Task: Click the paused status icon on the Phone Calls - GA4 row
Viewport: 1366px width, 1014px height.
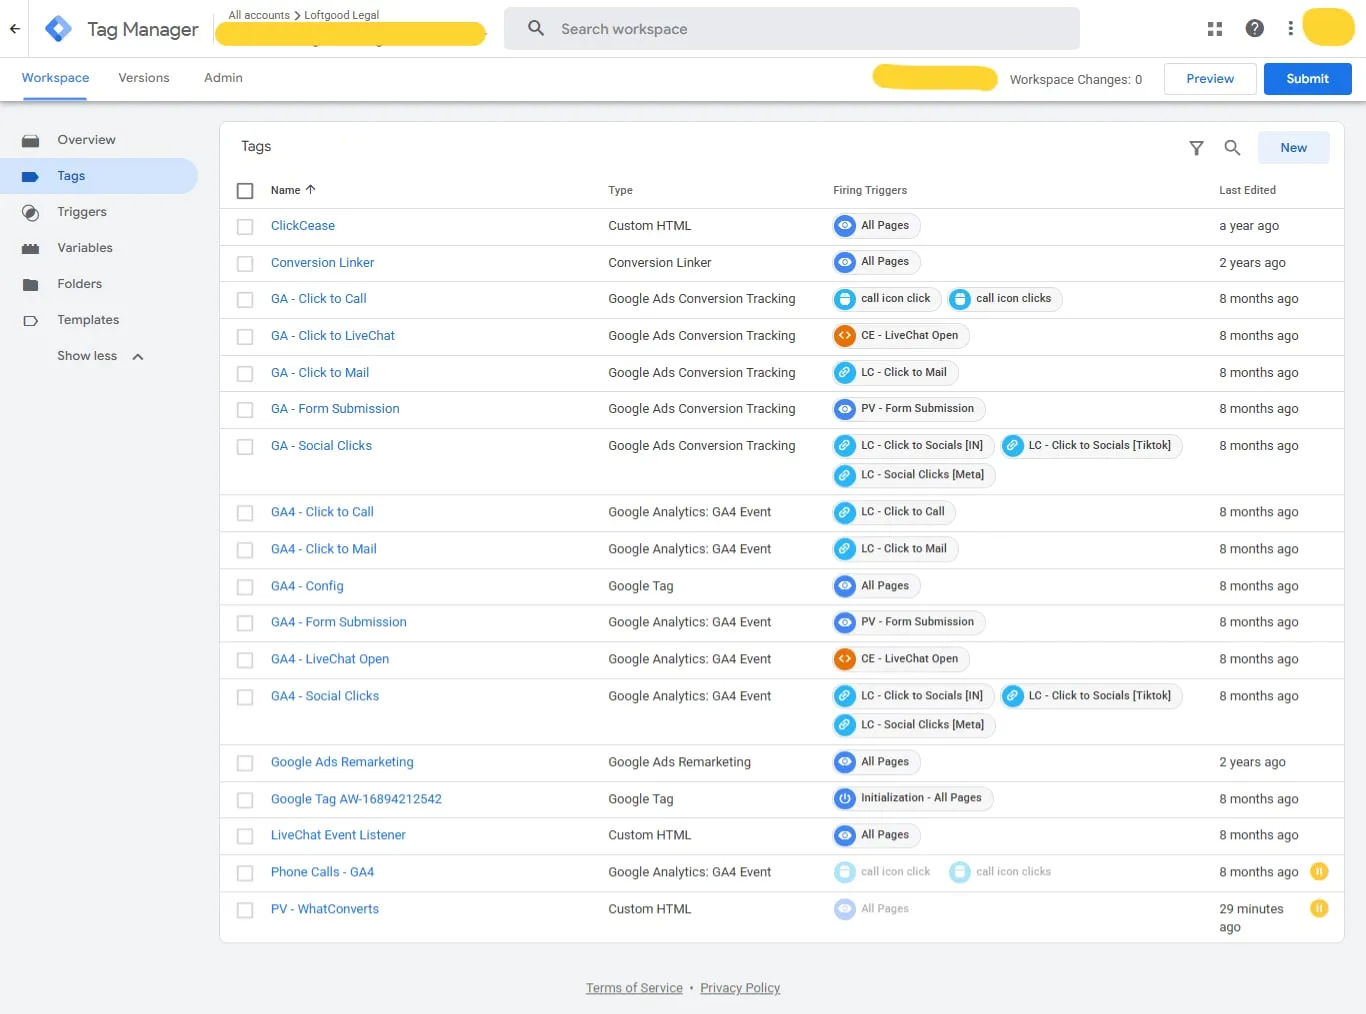Action: click(x=1319, y=872)
